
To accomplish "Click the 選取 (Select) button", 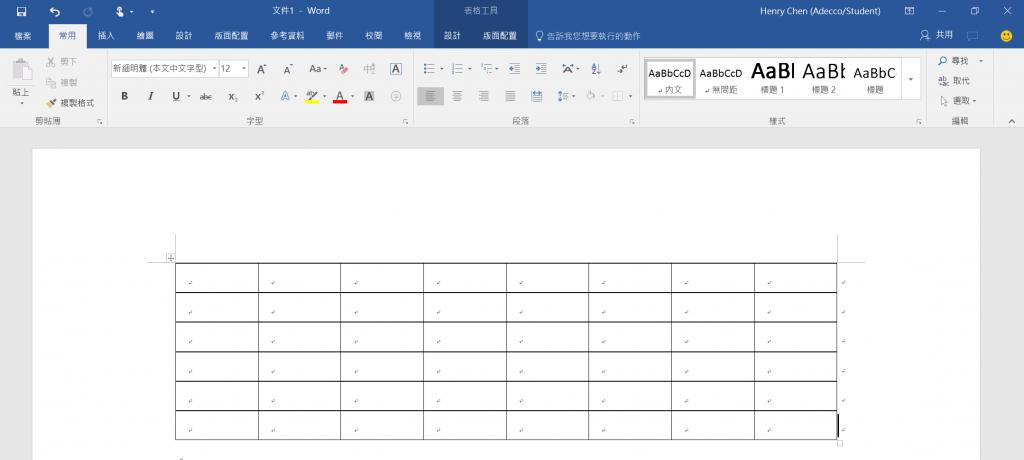I will pos(958,101).
